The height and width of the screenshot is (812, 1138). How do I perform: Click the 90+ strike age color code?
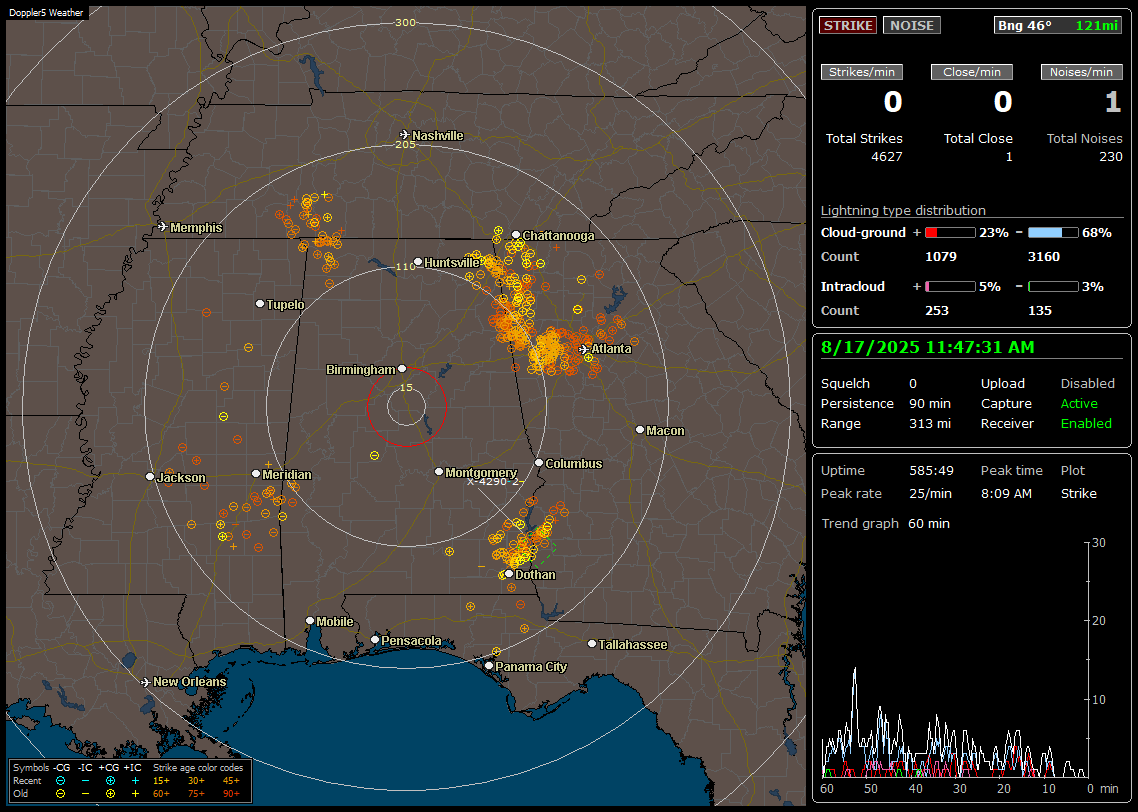point(231,794)
